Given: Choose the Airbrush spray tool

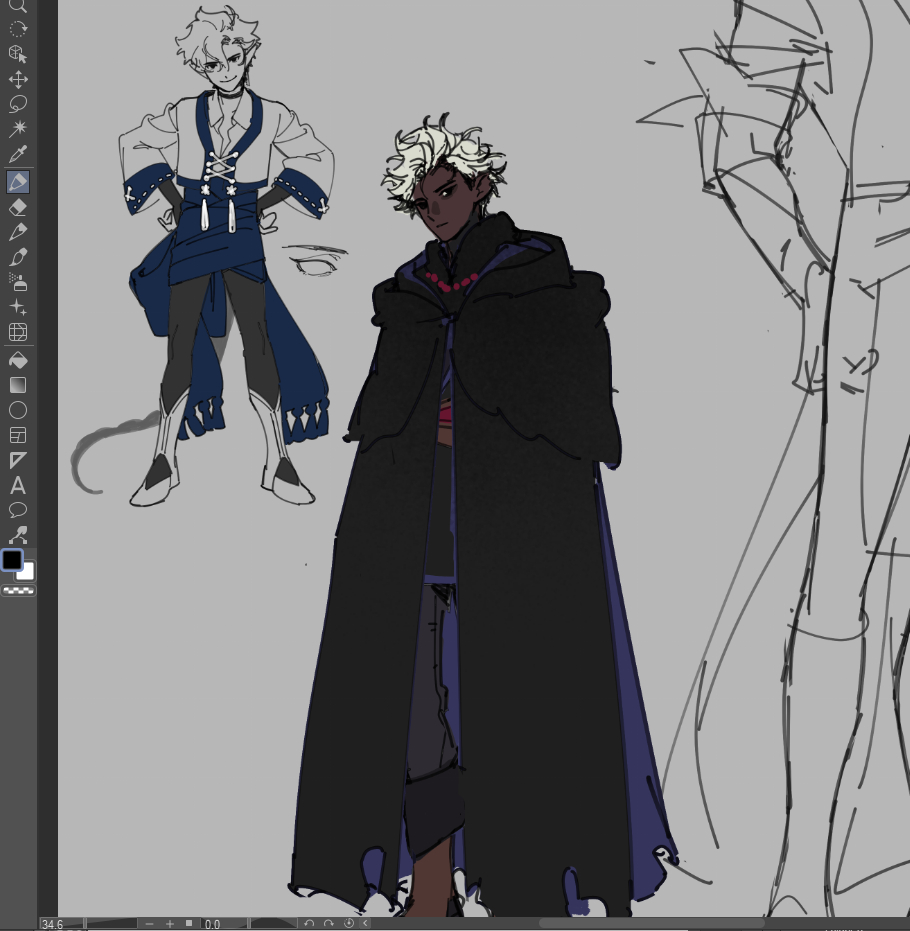Looking at the screenshot, I should (18, 282).
